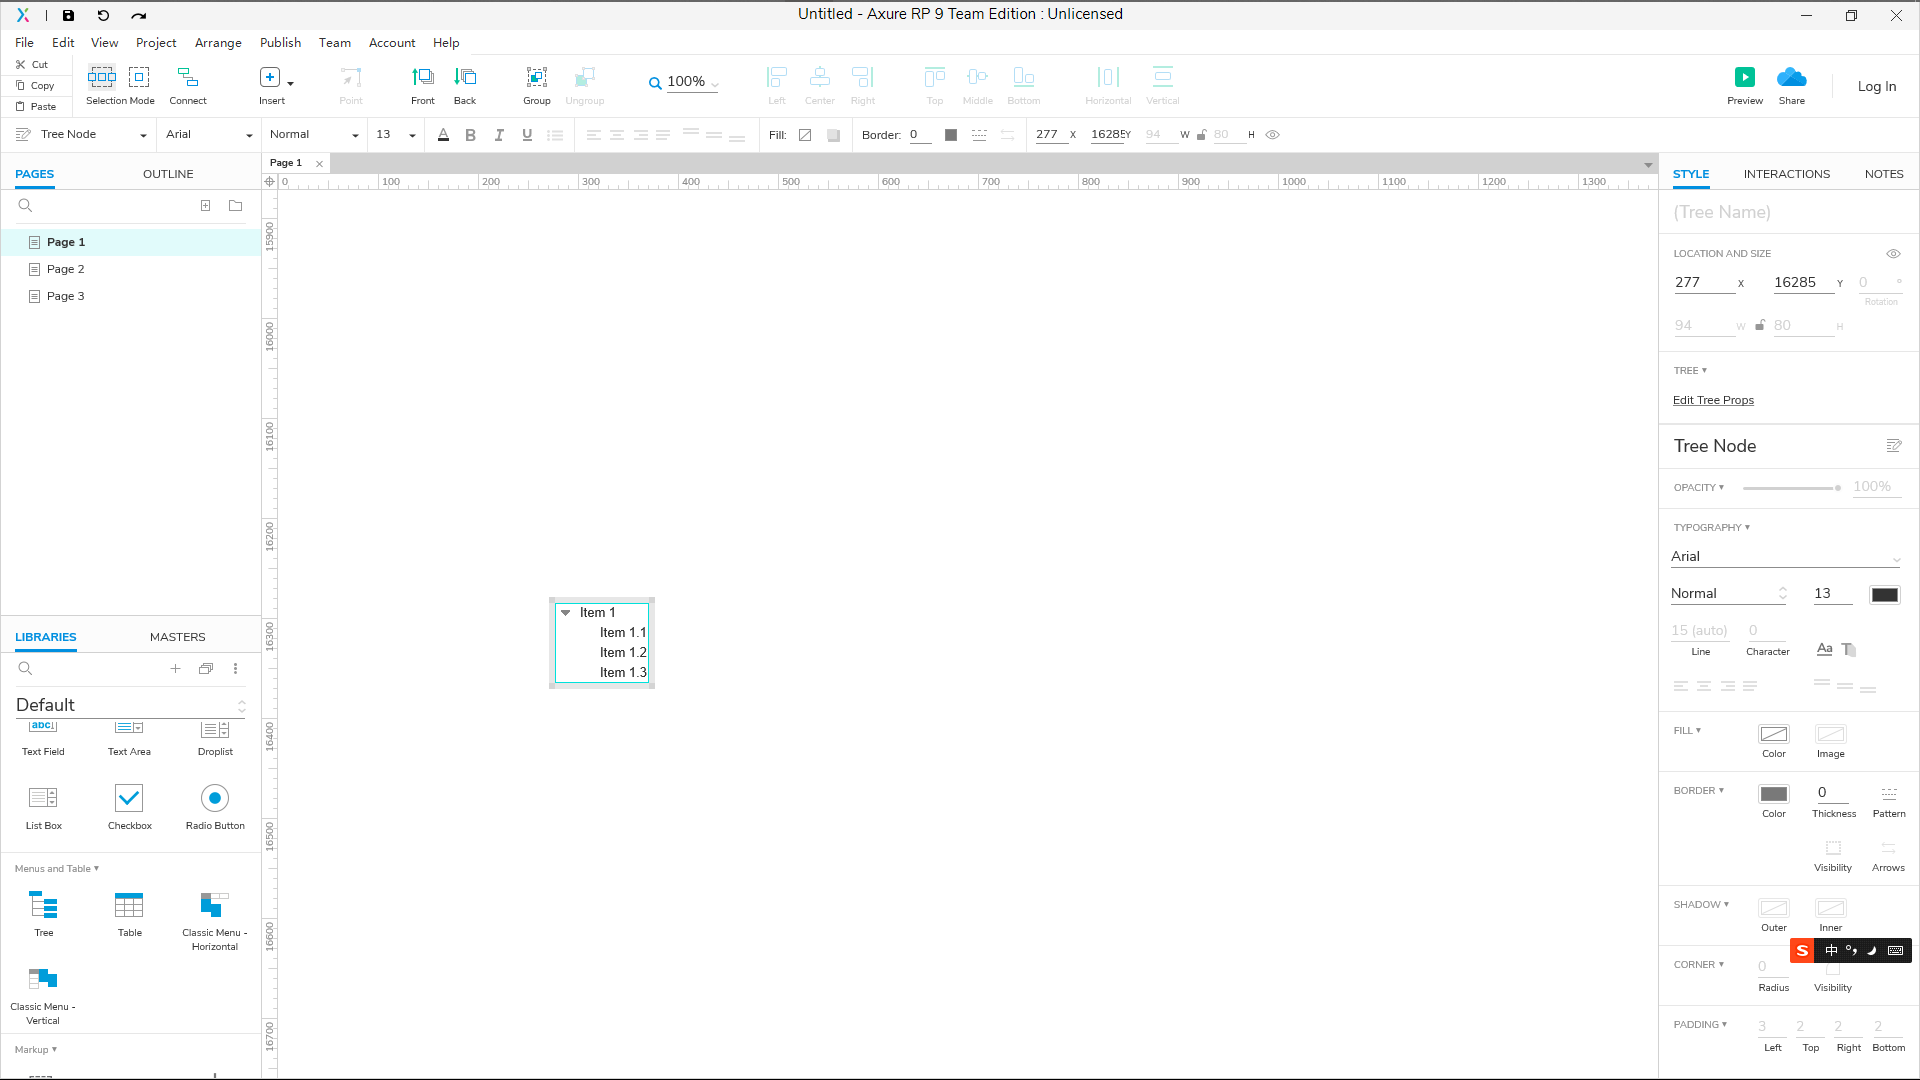The width and height of the screenshot is (1920, 1080).
Task: Select the Connect tool
Action: click(x=187, y=78)
